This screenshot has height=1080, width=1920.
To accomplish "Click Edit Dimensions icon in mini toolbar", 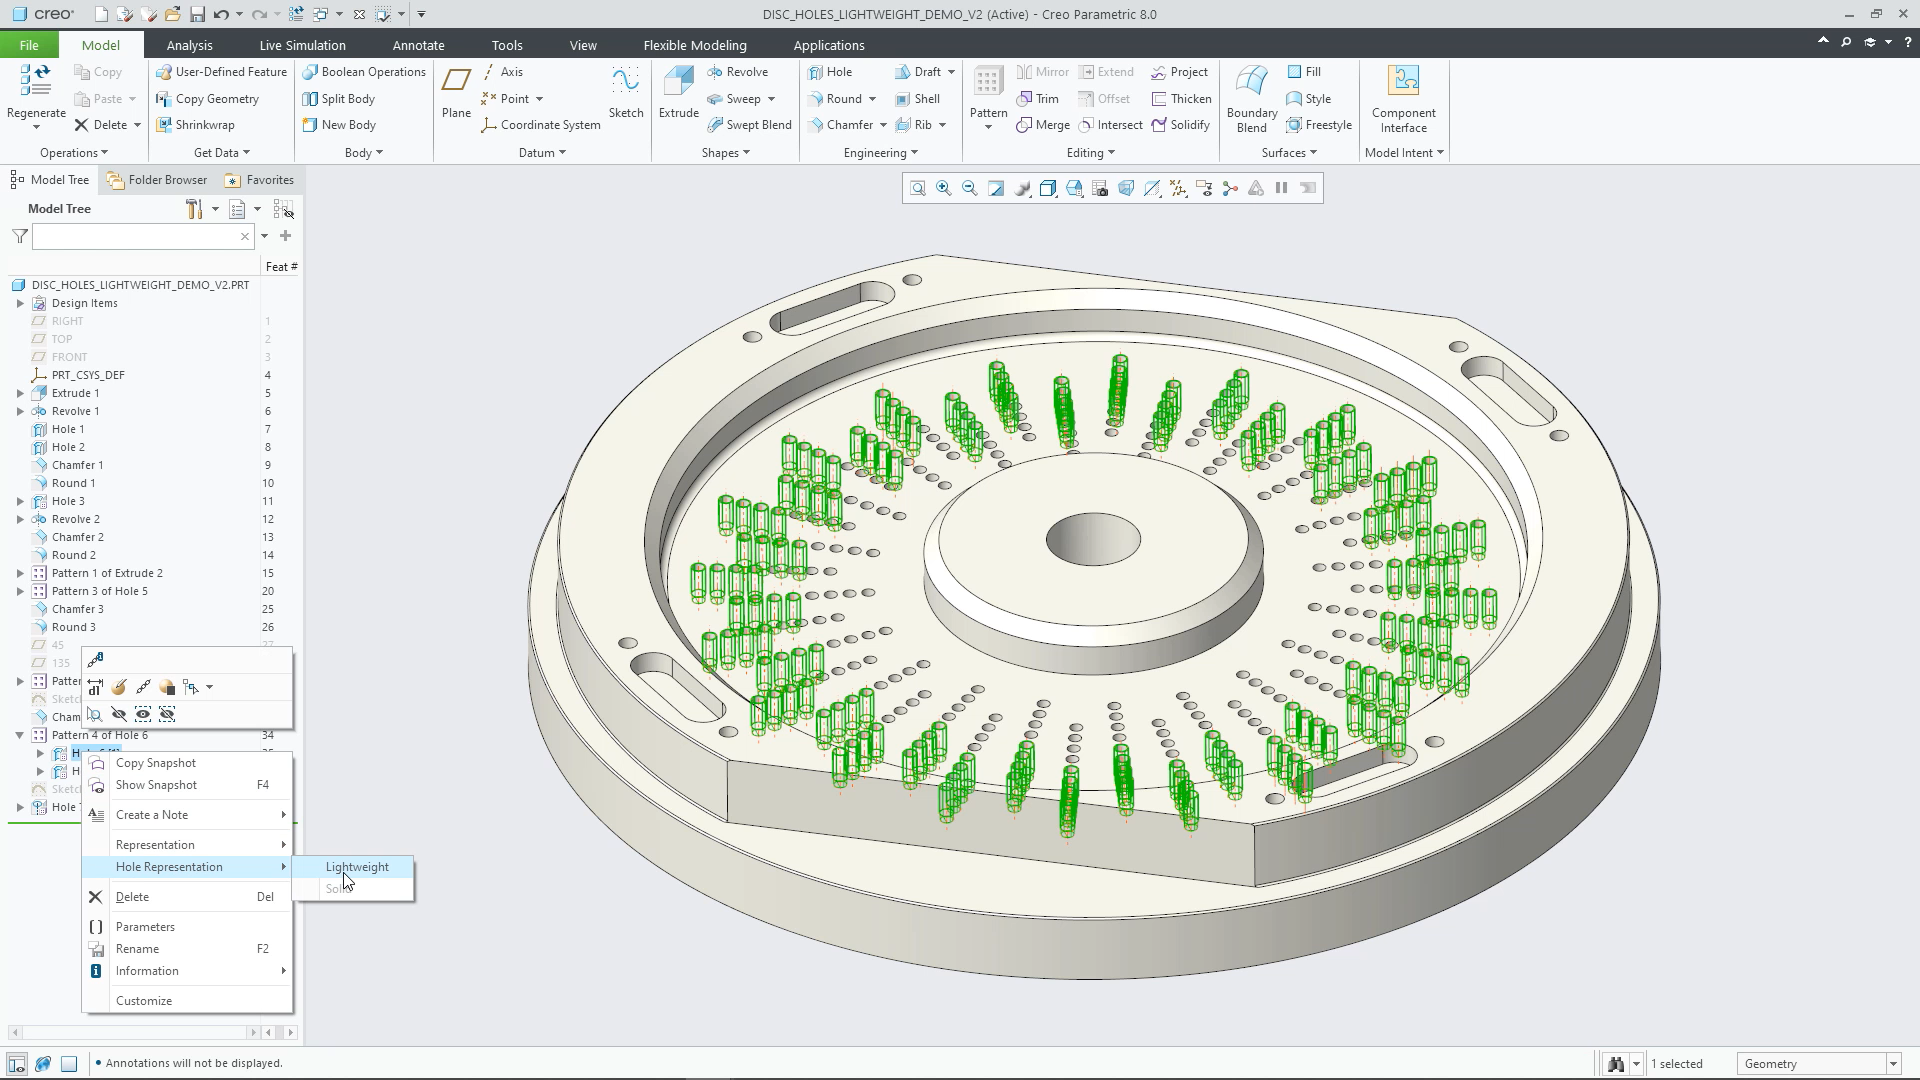I will (95, 687).
